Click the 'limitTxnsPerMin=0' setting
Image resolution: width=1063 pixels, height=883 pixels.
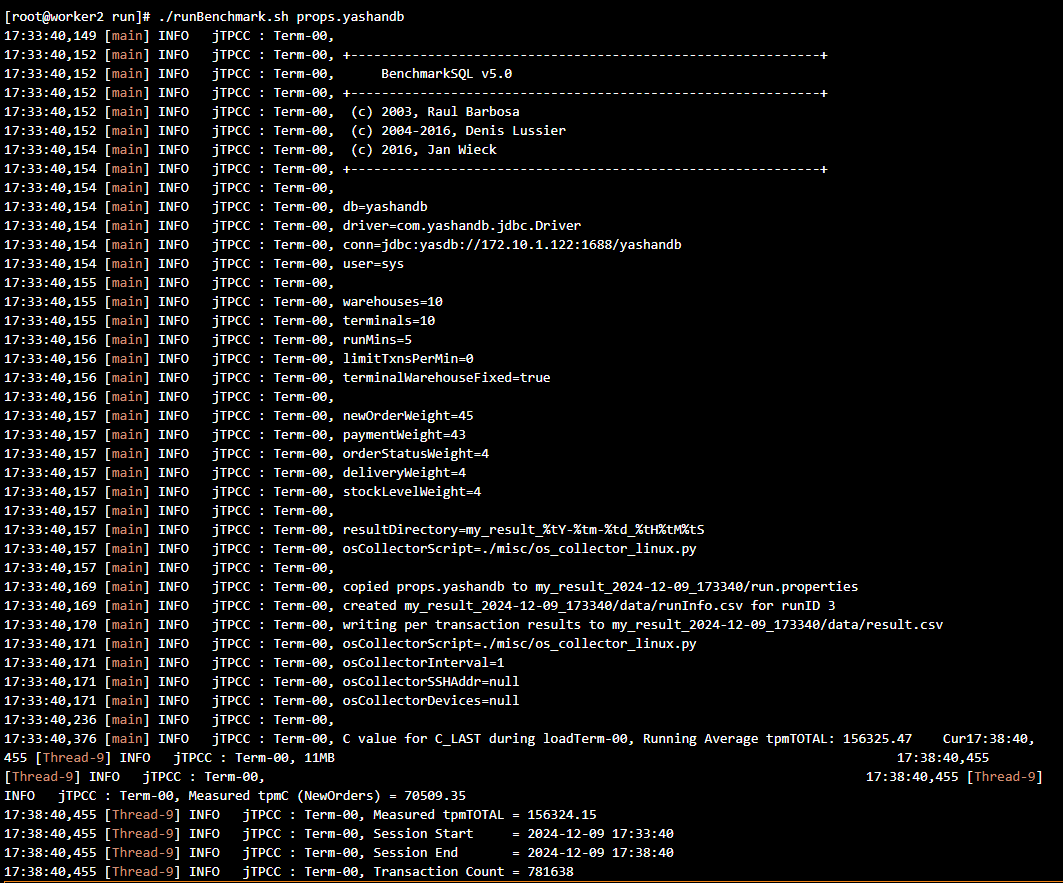[x=408, y=358]
